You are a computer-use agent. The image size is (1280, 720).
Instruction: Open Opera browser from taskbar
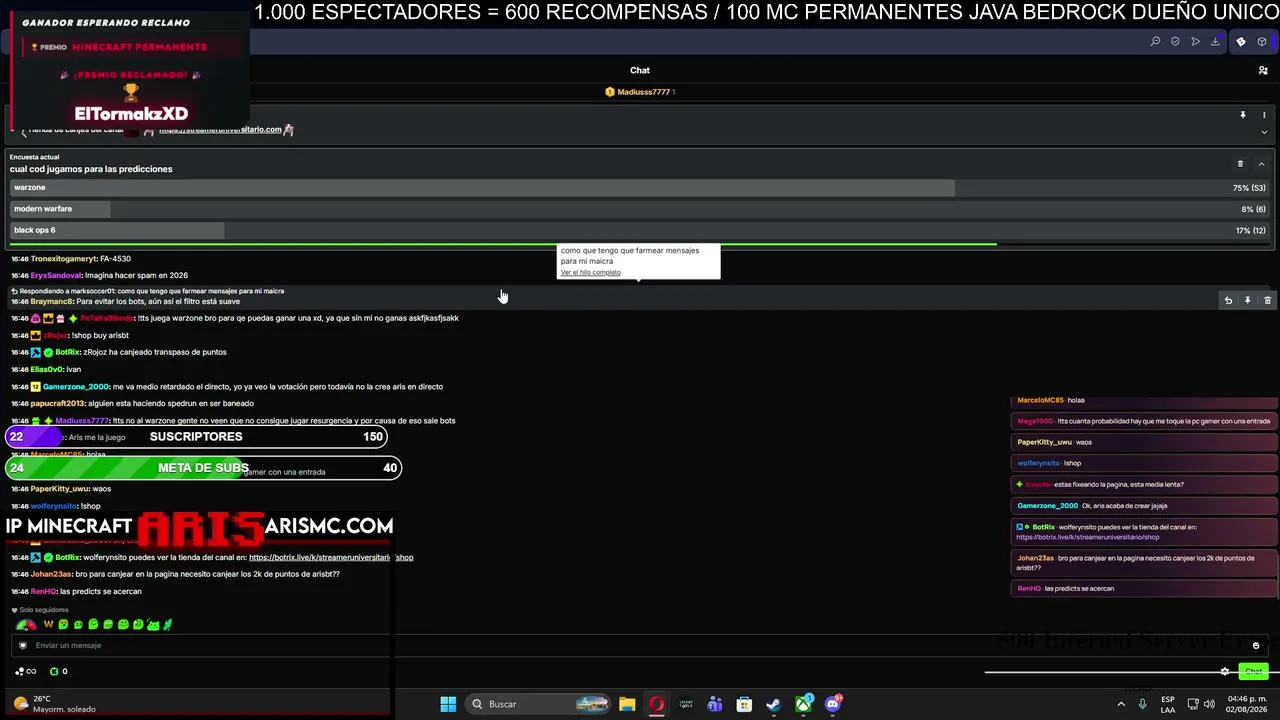coord(656,704)
